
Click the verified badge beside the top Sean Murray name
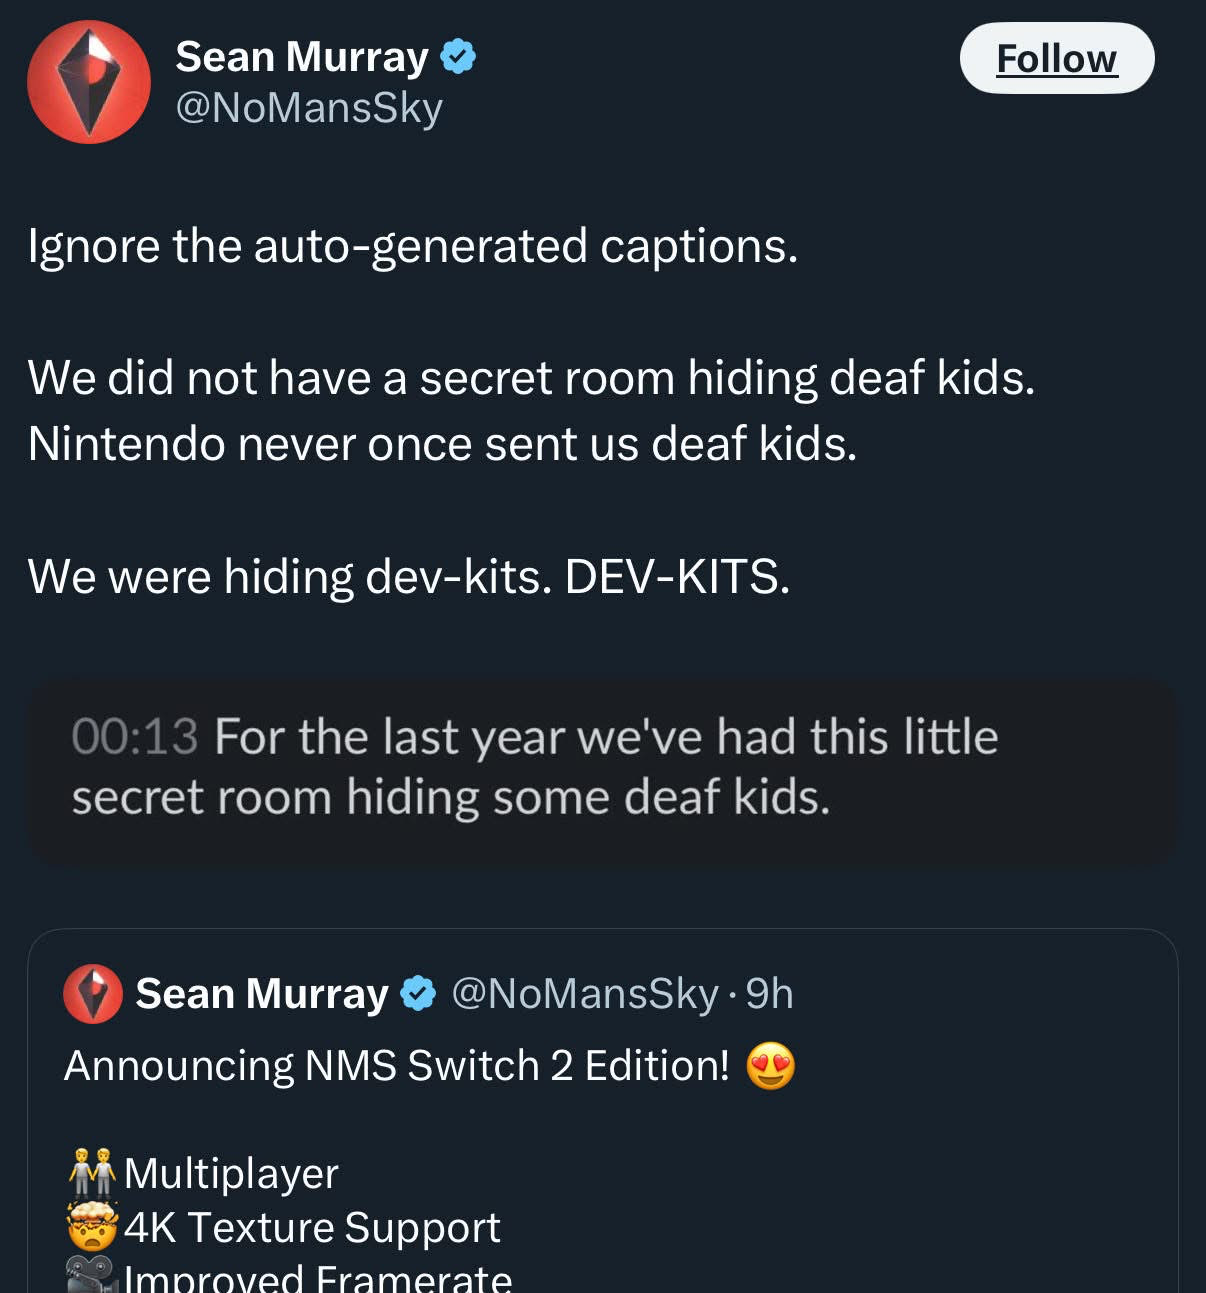tap(458, 57)
